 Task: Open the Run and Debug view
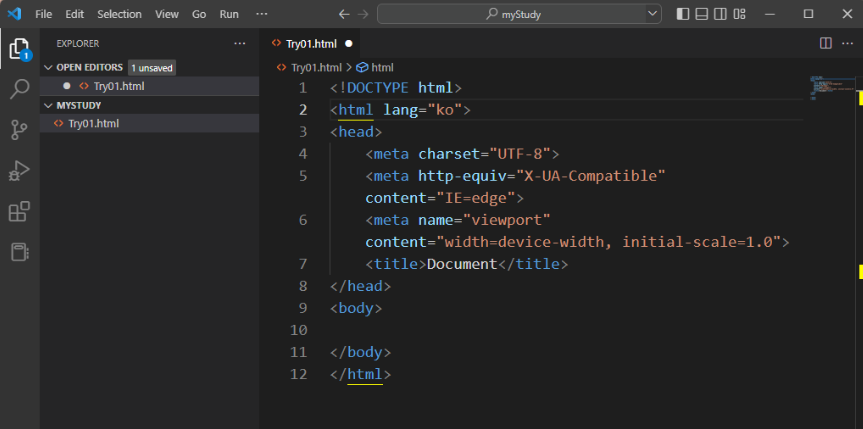(19, 171)
